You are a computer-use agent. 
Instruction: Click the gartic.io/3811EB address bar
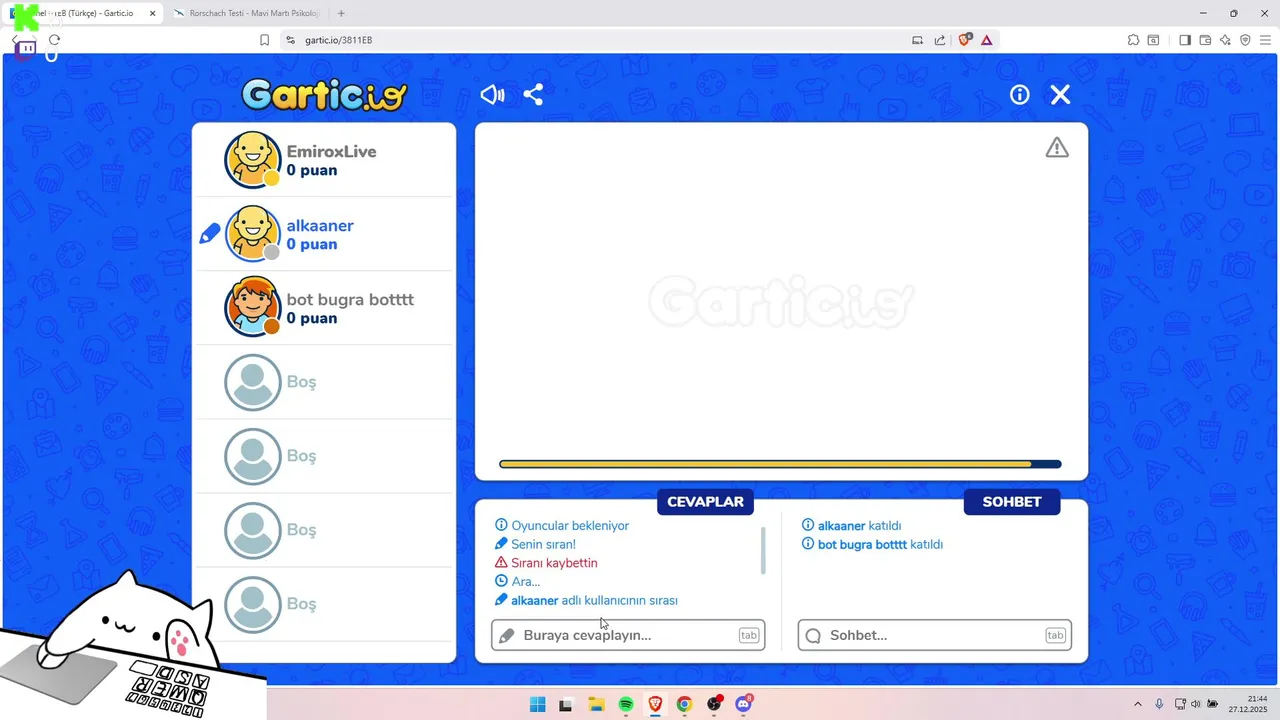click(x=338, y=40)
